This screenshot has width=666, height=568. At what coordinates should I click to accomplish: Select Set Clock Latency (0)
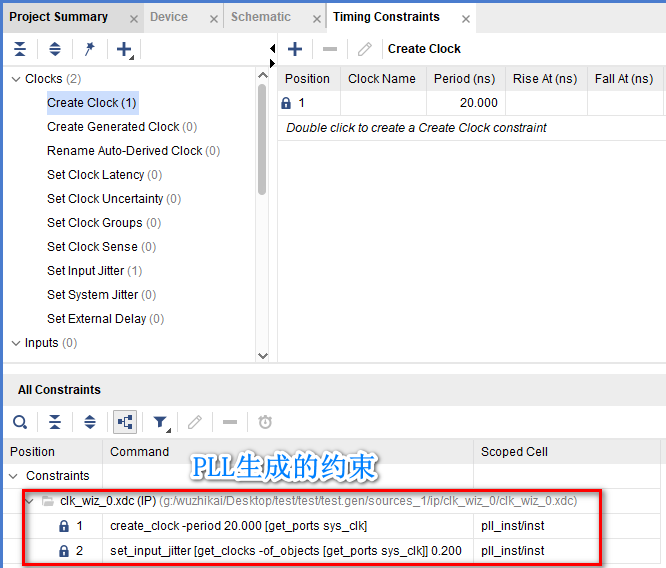click(x=104, y=175)
